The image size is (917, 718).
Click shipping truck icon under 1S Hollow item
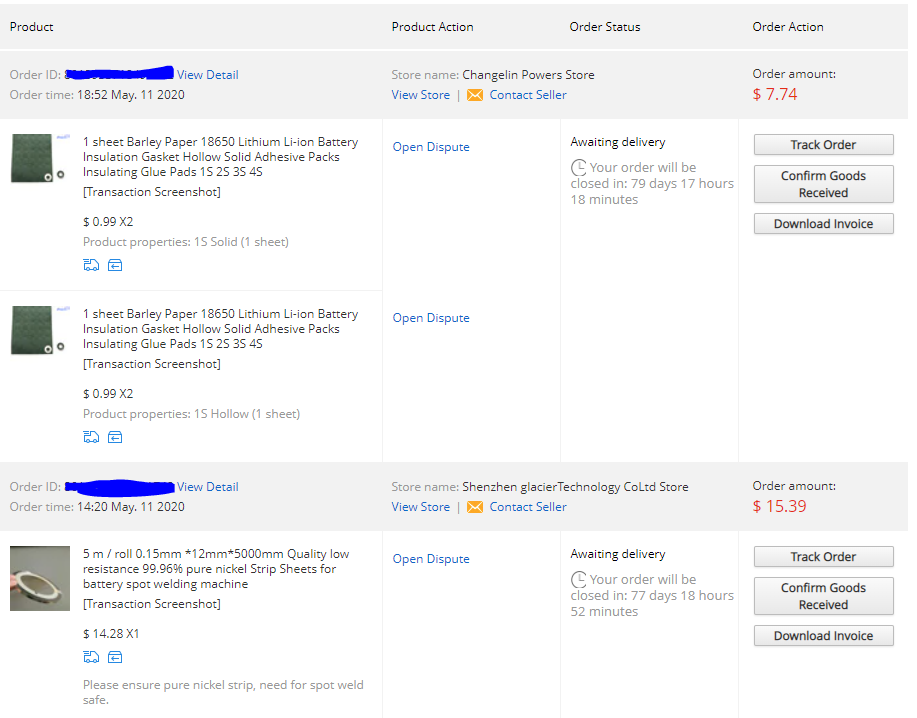[91, 437]
